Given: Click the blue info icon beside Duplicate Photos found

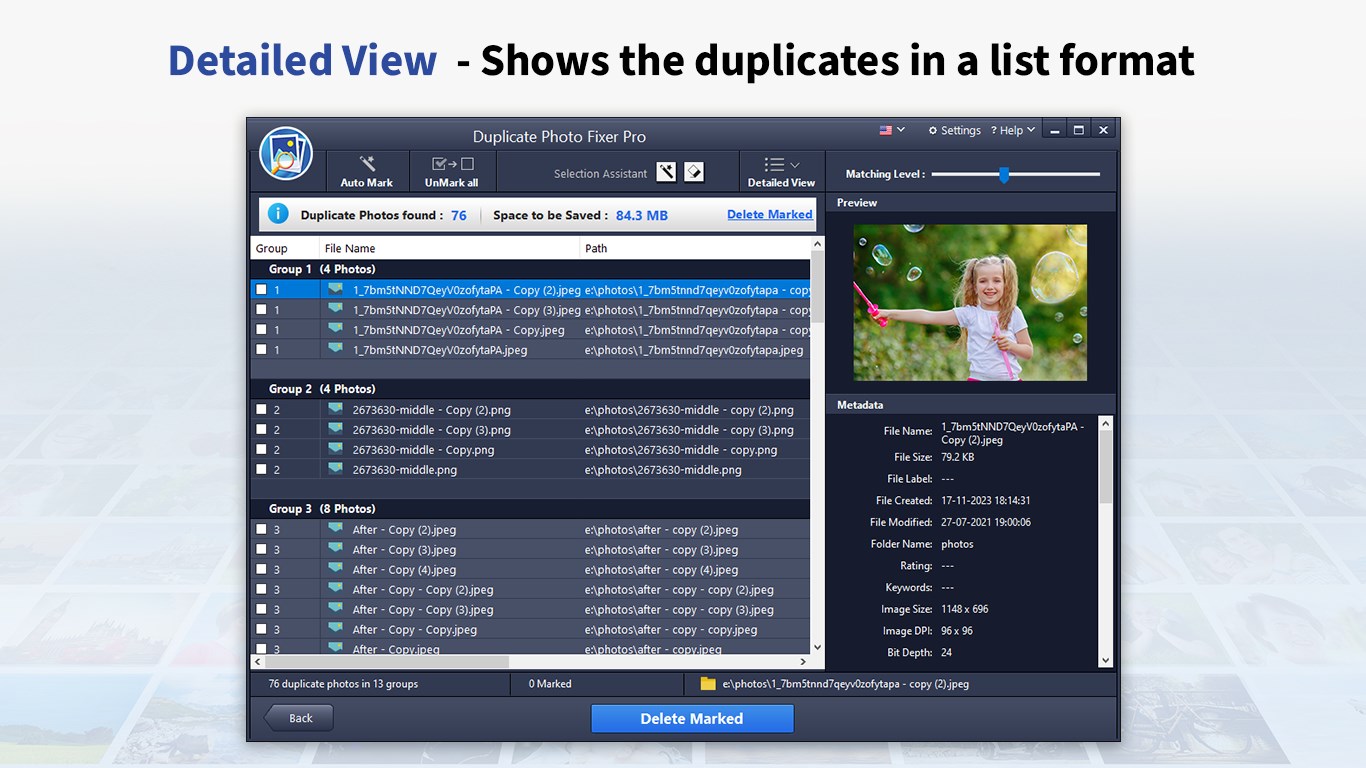Looking at the screenshot, I should coord(278,214).
